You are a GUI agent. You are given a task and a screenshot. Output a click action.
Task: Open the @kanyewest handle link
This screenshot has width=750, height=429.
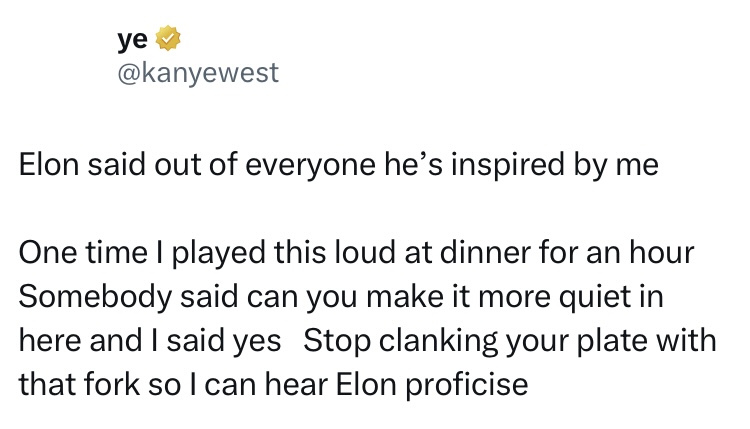(198, 73)
